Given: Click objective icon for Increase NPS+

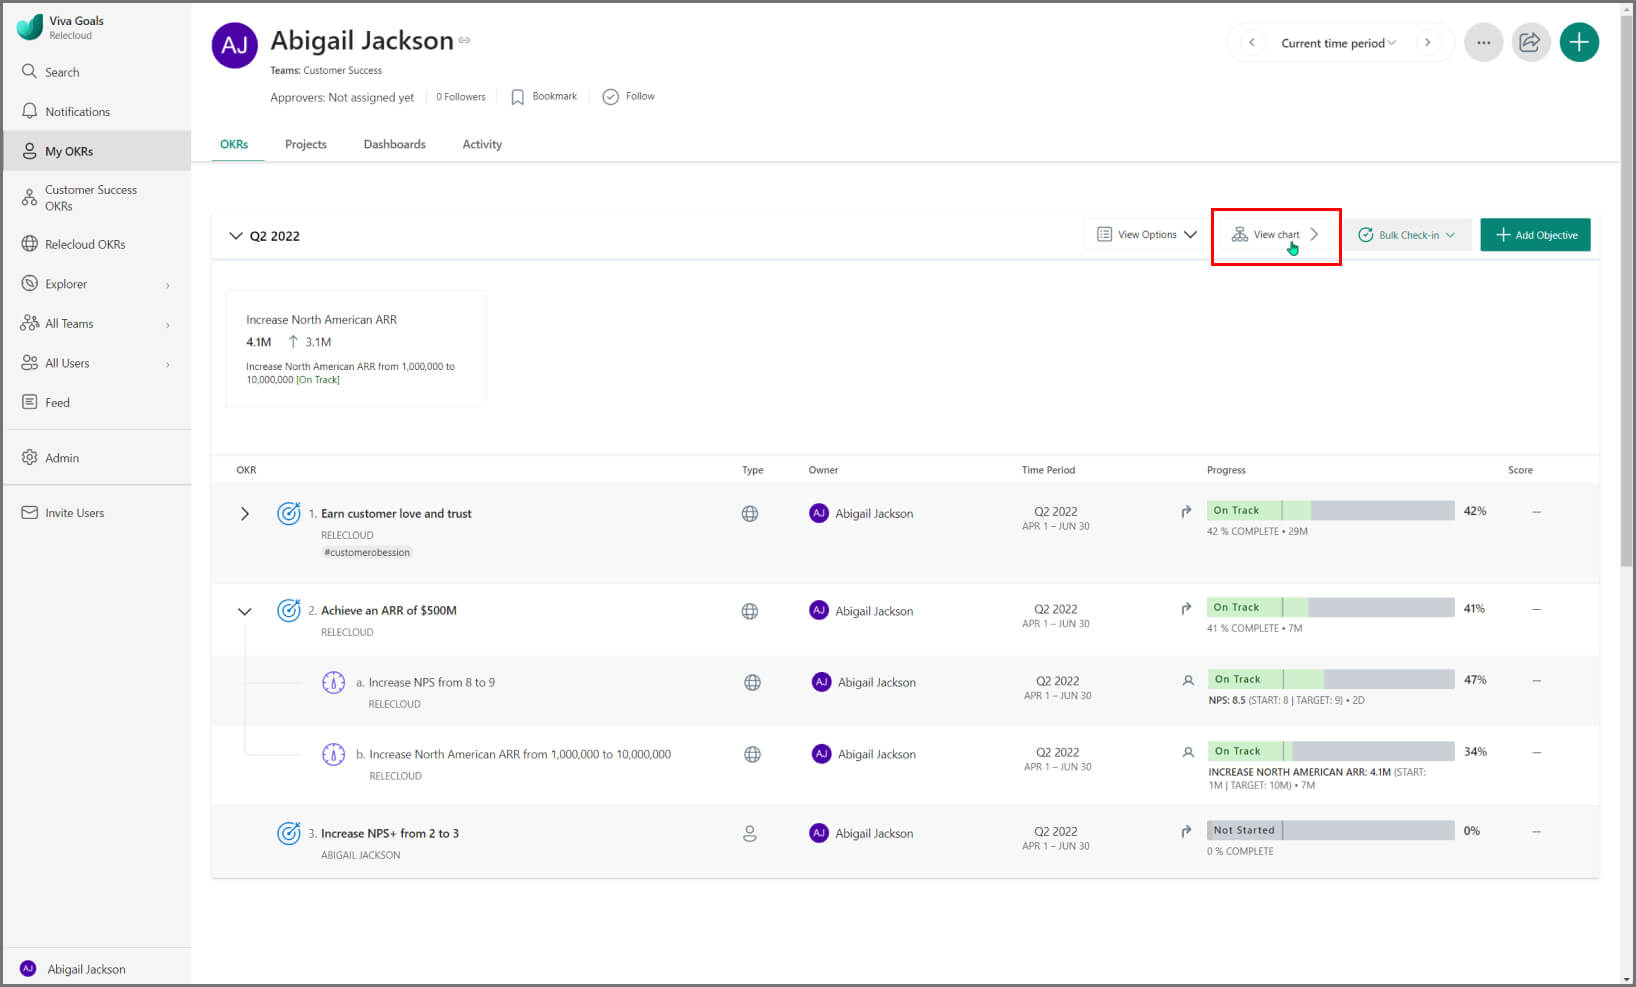Looking at the screenshot, I should coord(288,834).
